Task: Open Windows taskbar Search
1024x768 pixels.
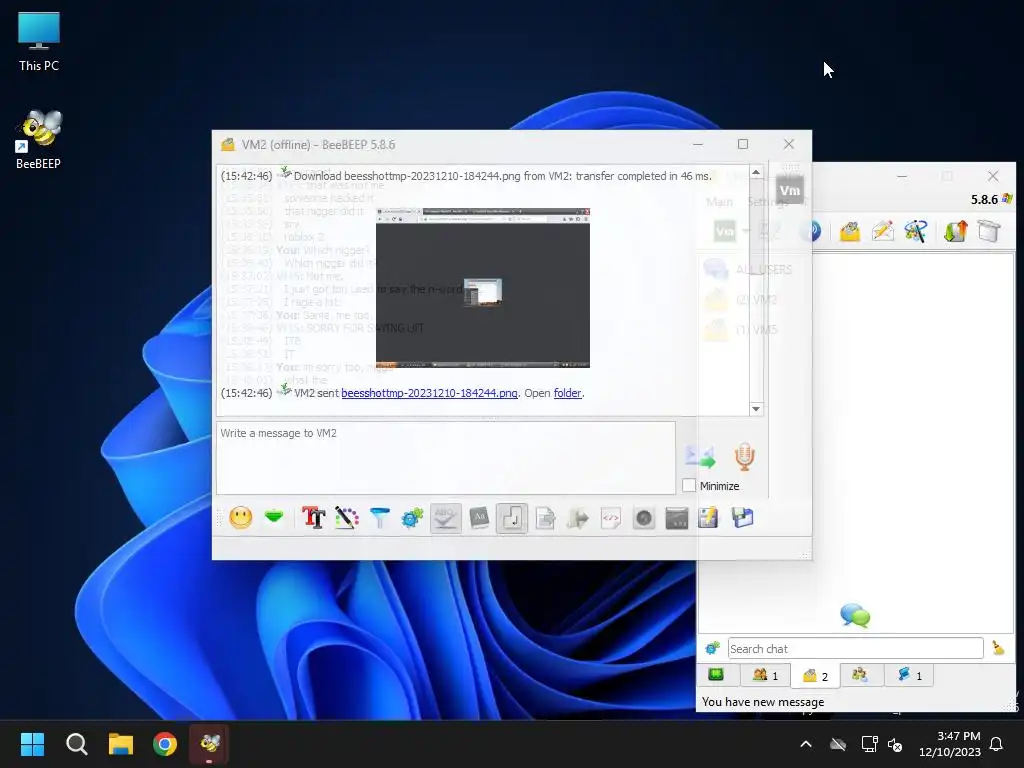Action: 76,744
